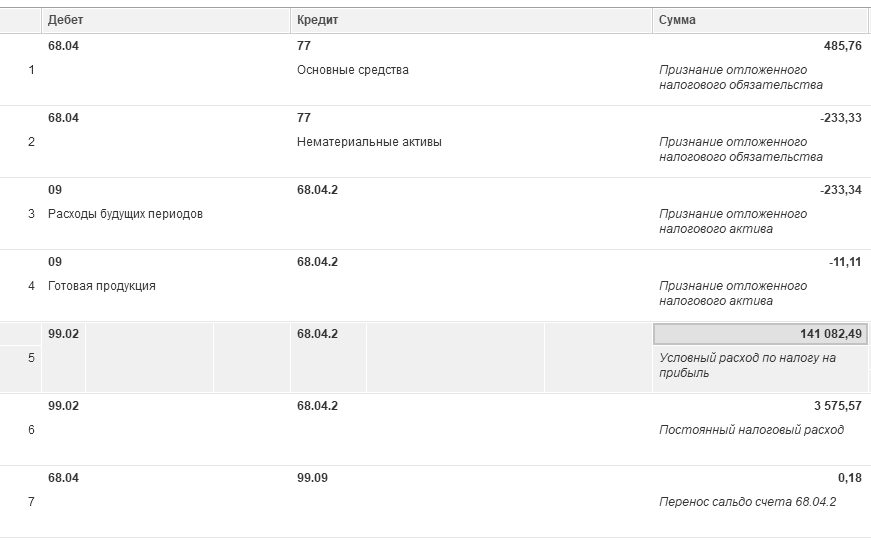The height and width of the screenshot is (541, 871).
Task: Select the debit account 68.04 in row 1
Action: 63,46
